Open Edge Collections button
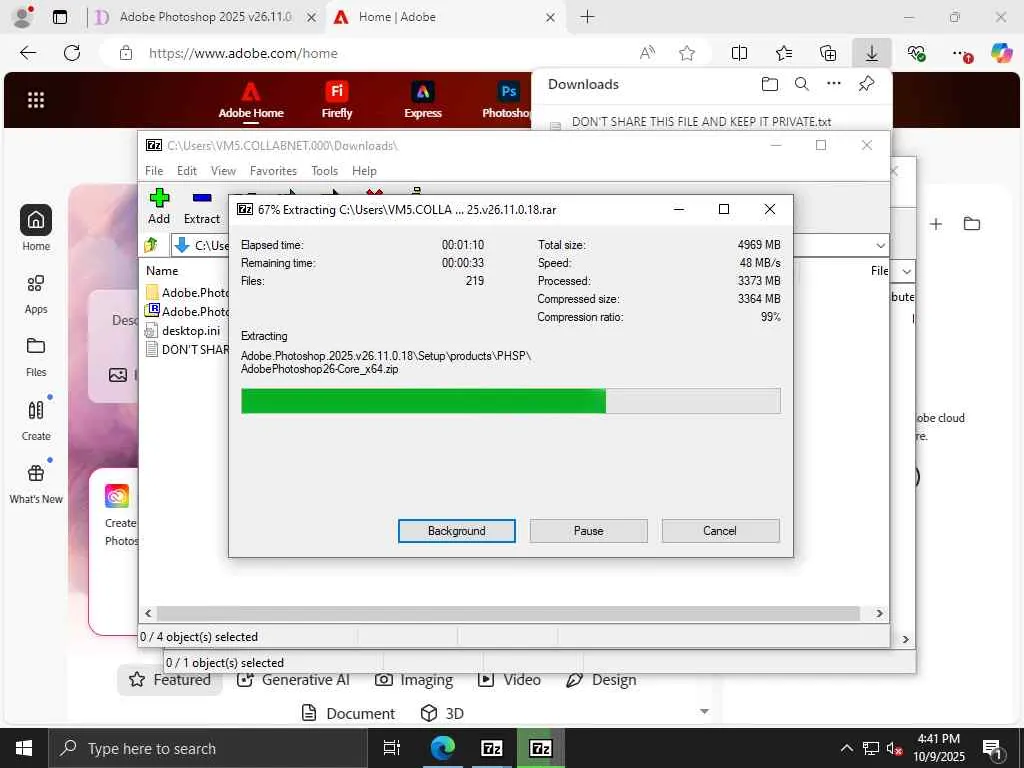 pyautogui.click(x=828, y=53)
